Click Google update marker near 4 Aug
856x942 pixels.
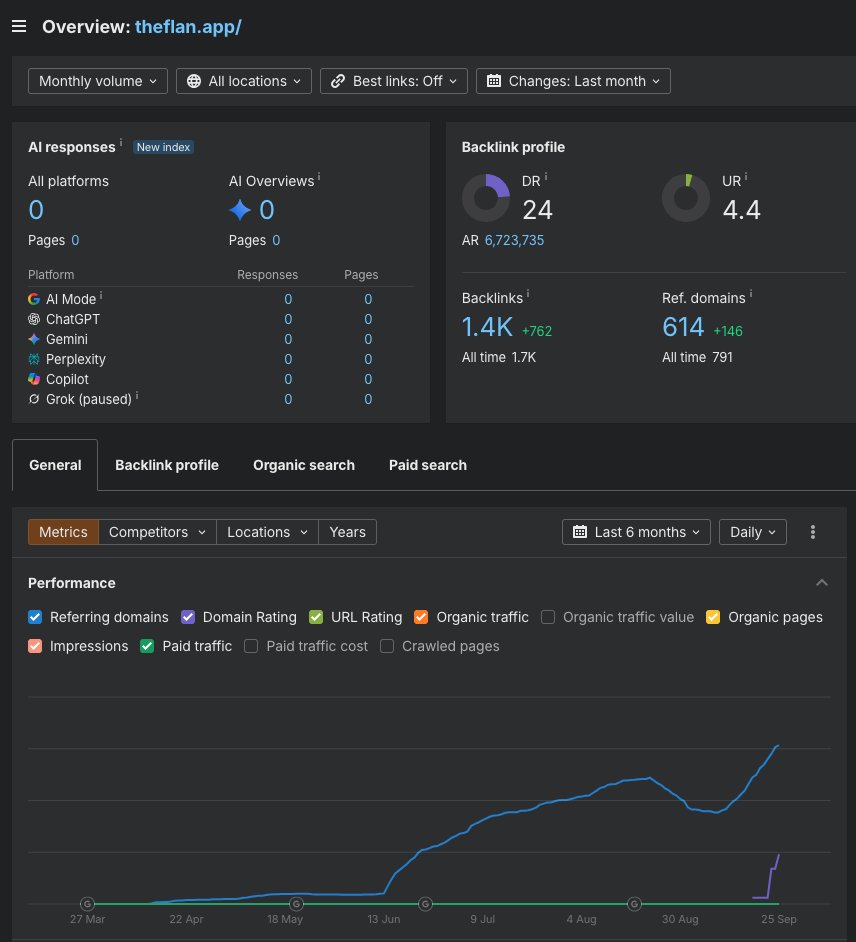(x=634, y=904)
